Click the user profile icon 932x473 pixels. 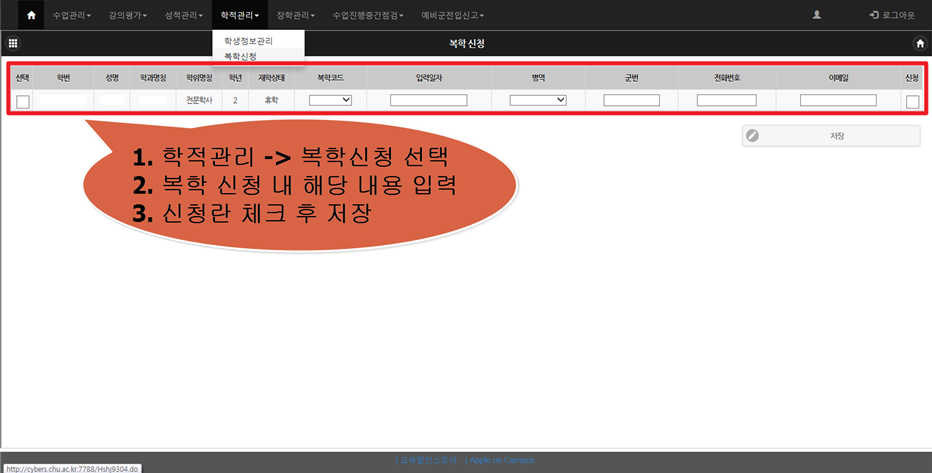pyautogui.click(x=817, y=15)
